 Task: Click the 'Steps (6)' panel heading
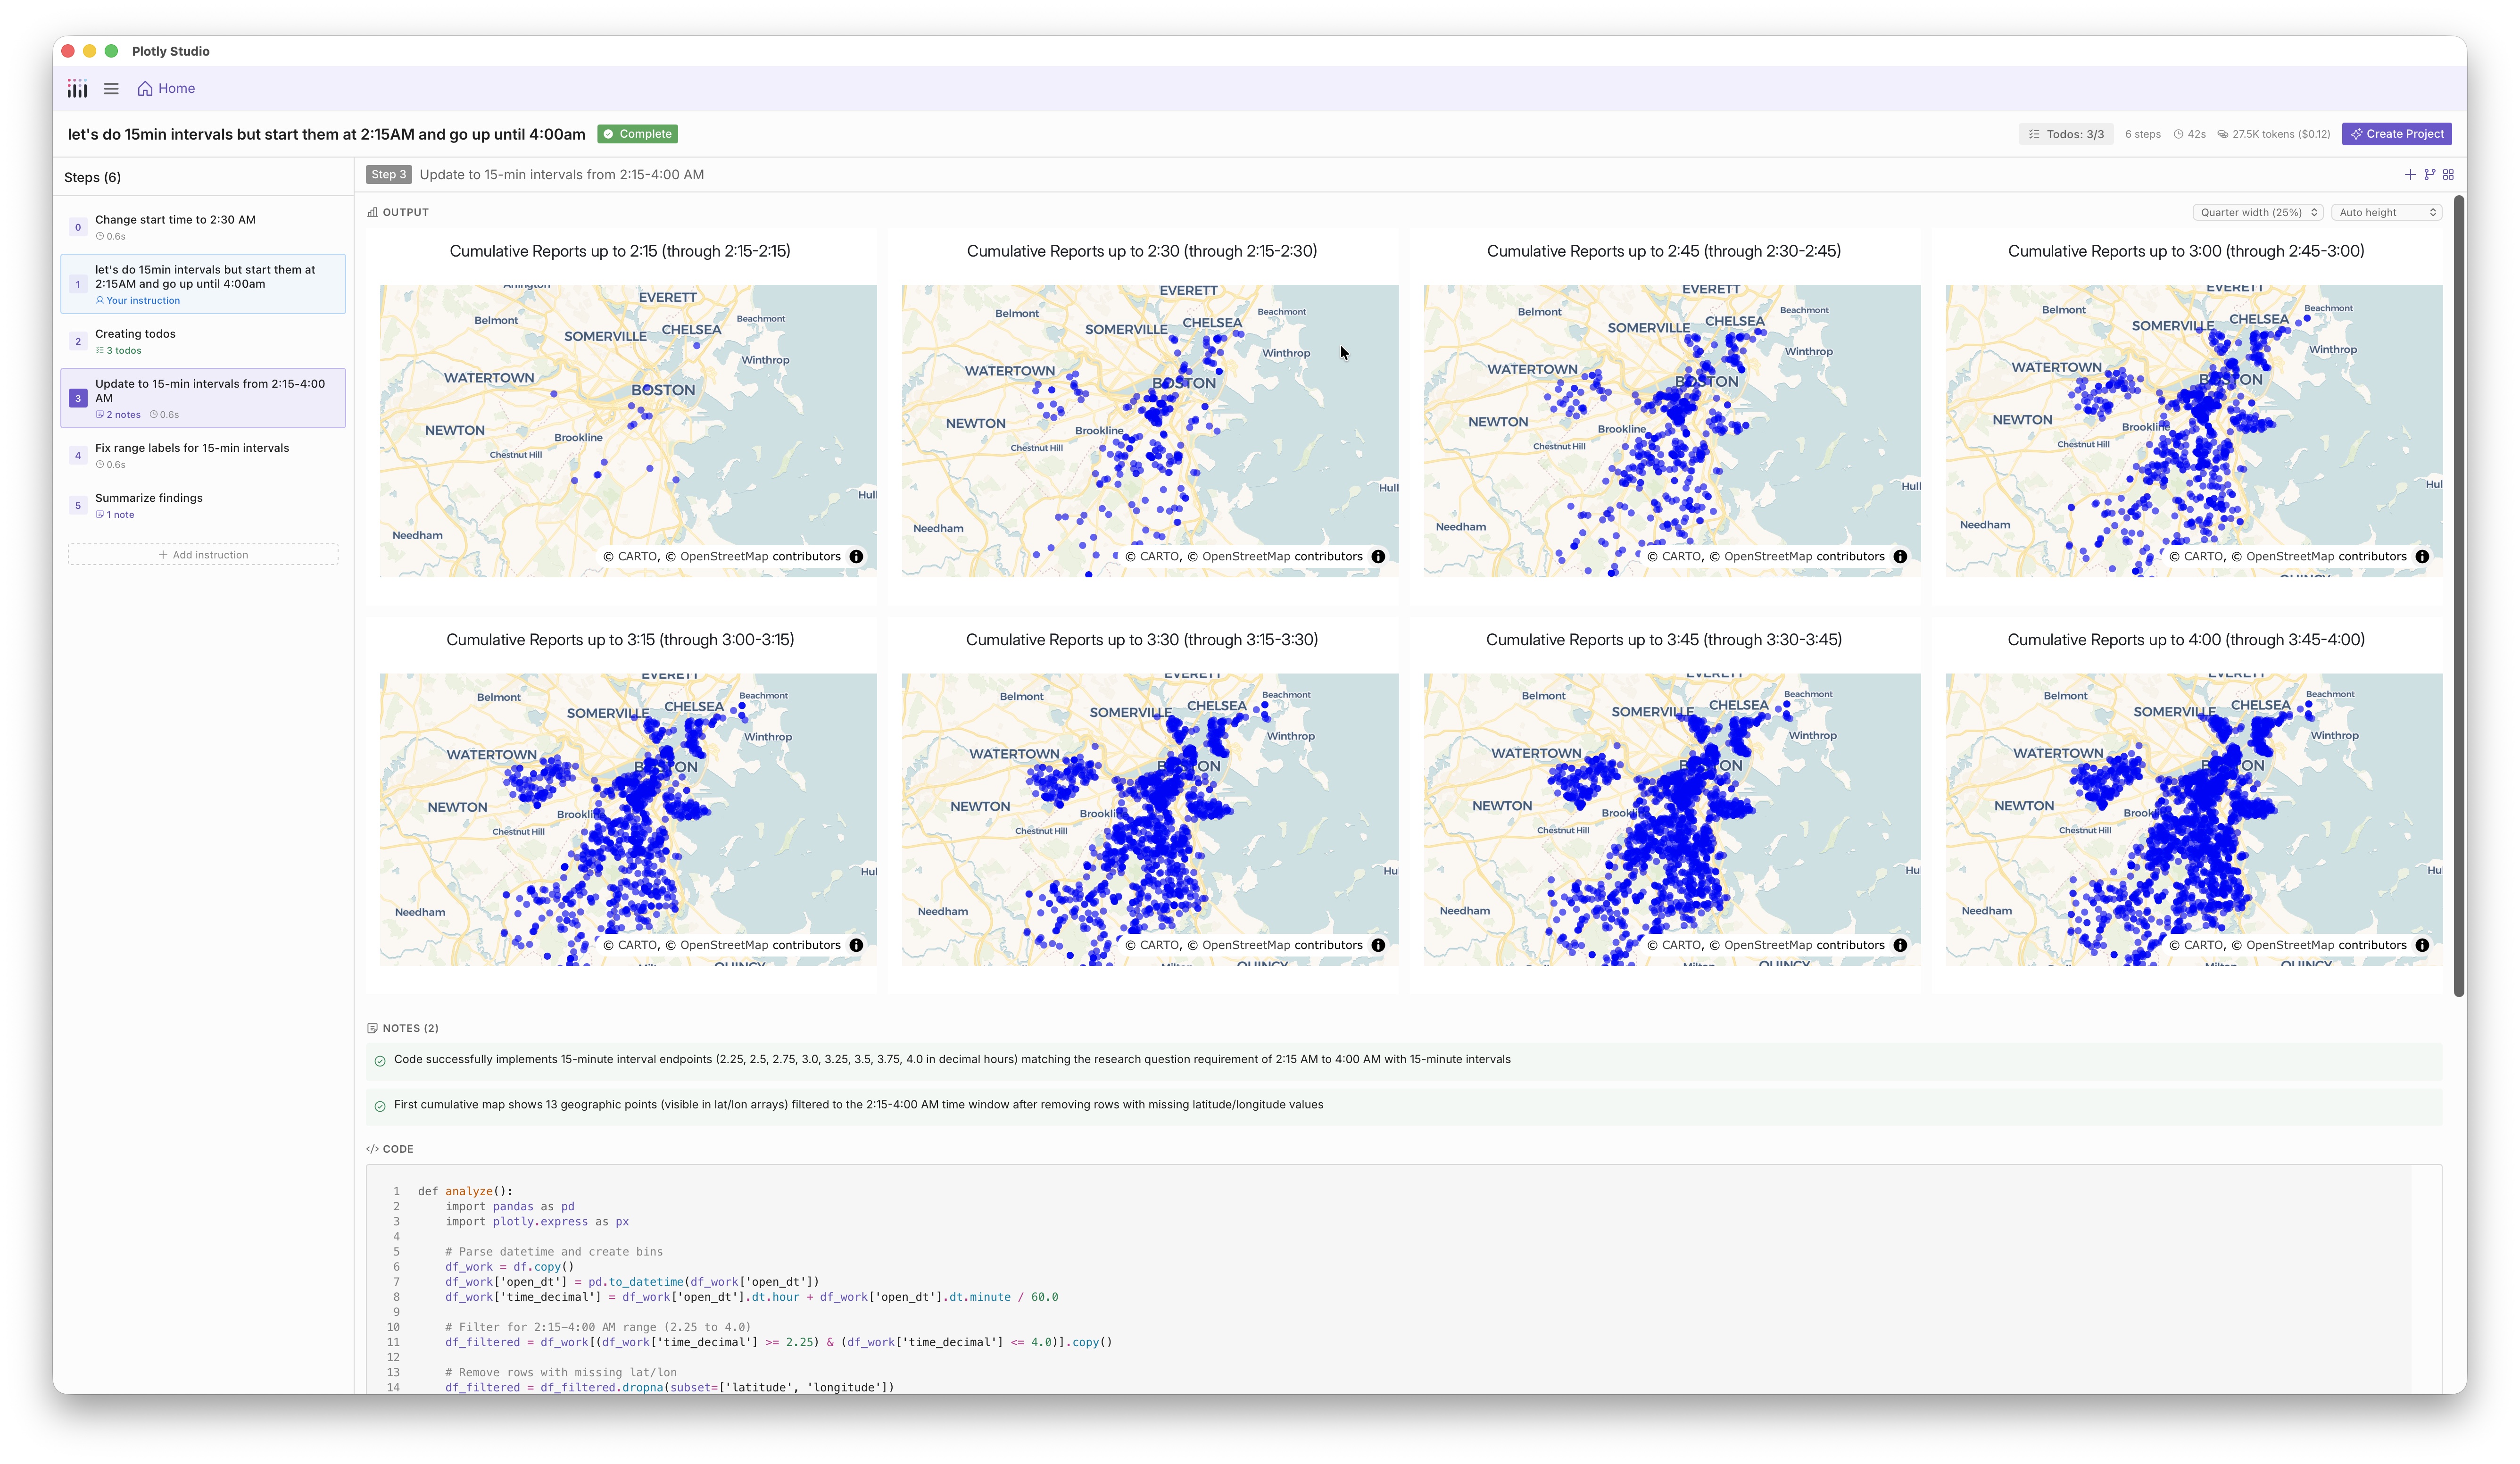coord(92,178)
